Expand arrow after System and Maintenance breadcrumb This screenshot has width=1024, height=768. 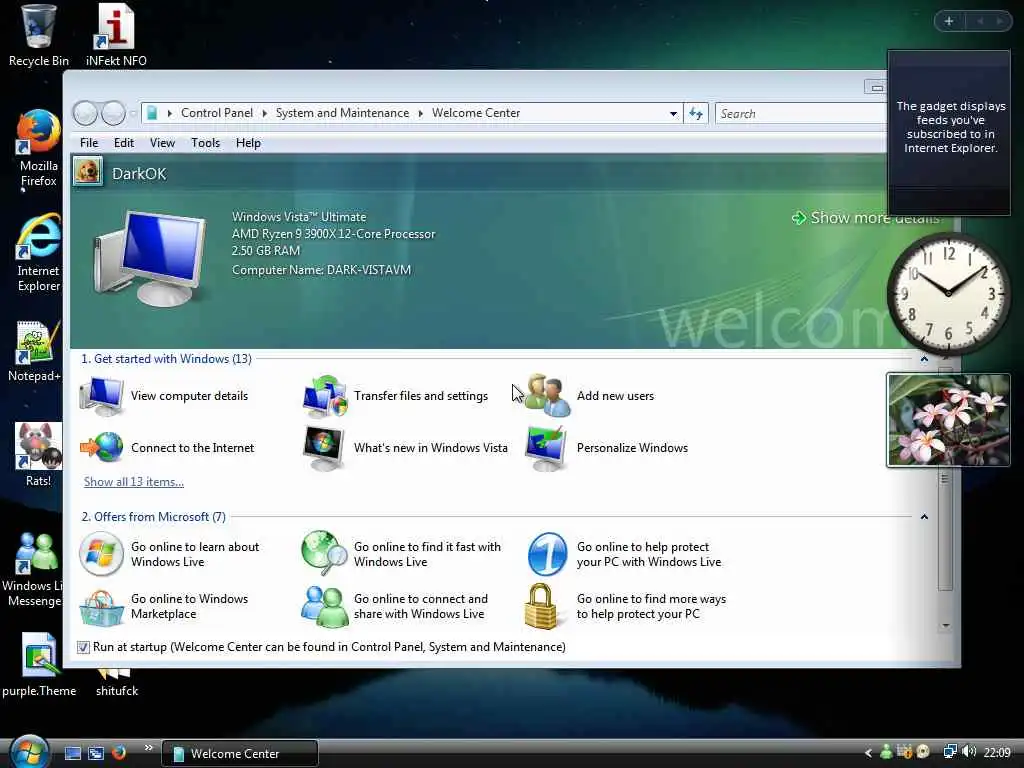[x=421, y=114]
